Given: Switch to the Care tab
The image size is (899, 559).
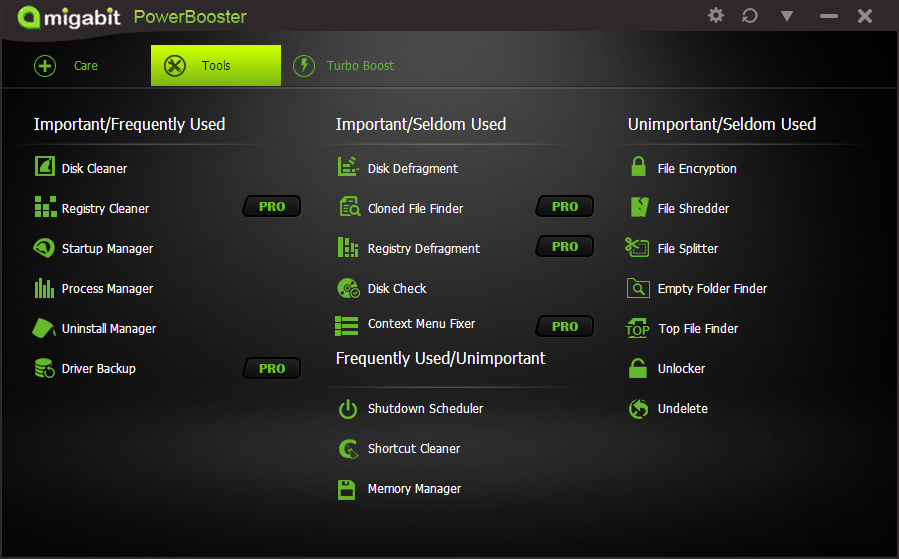Looking at the screenshot, I should 68,66.
